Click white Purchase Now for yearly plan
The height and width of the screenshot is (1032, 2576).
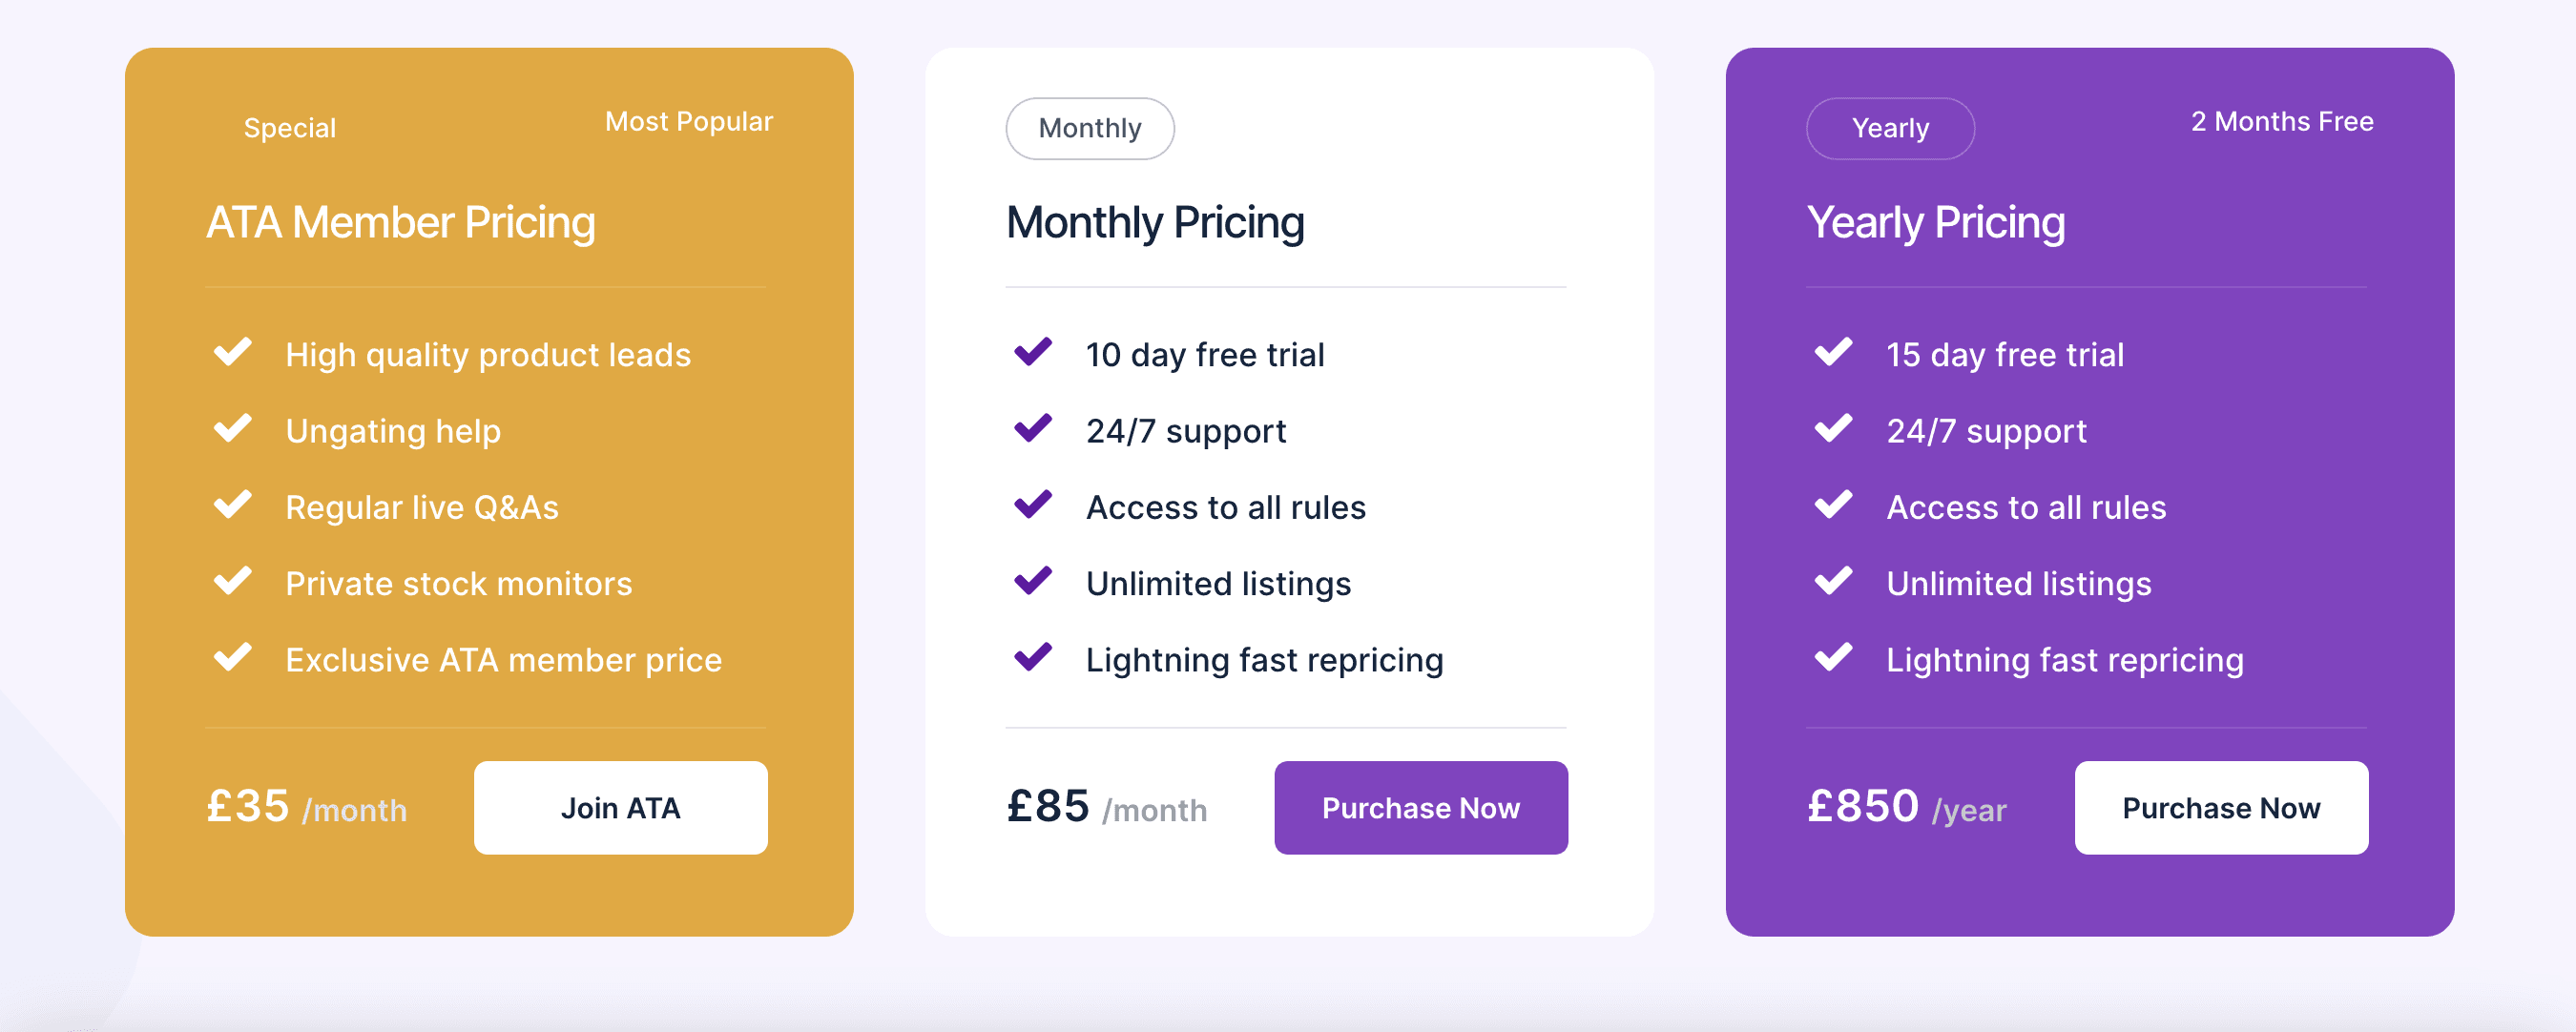(x=2221, y=808)
